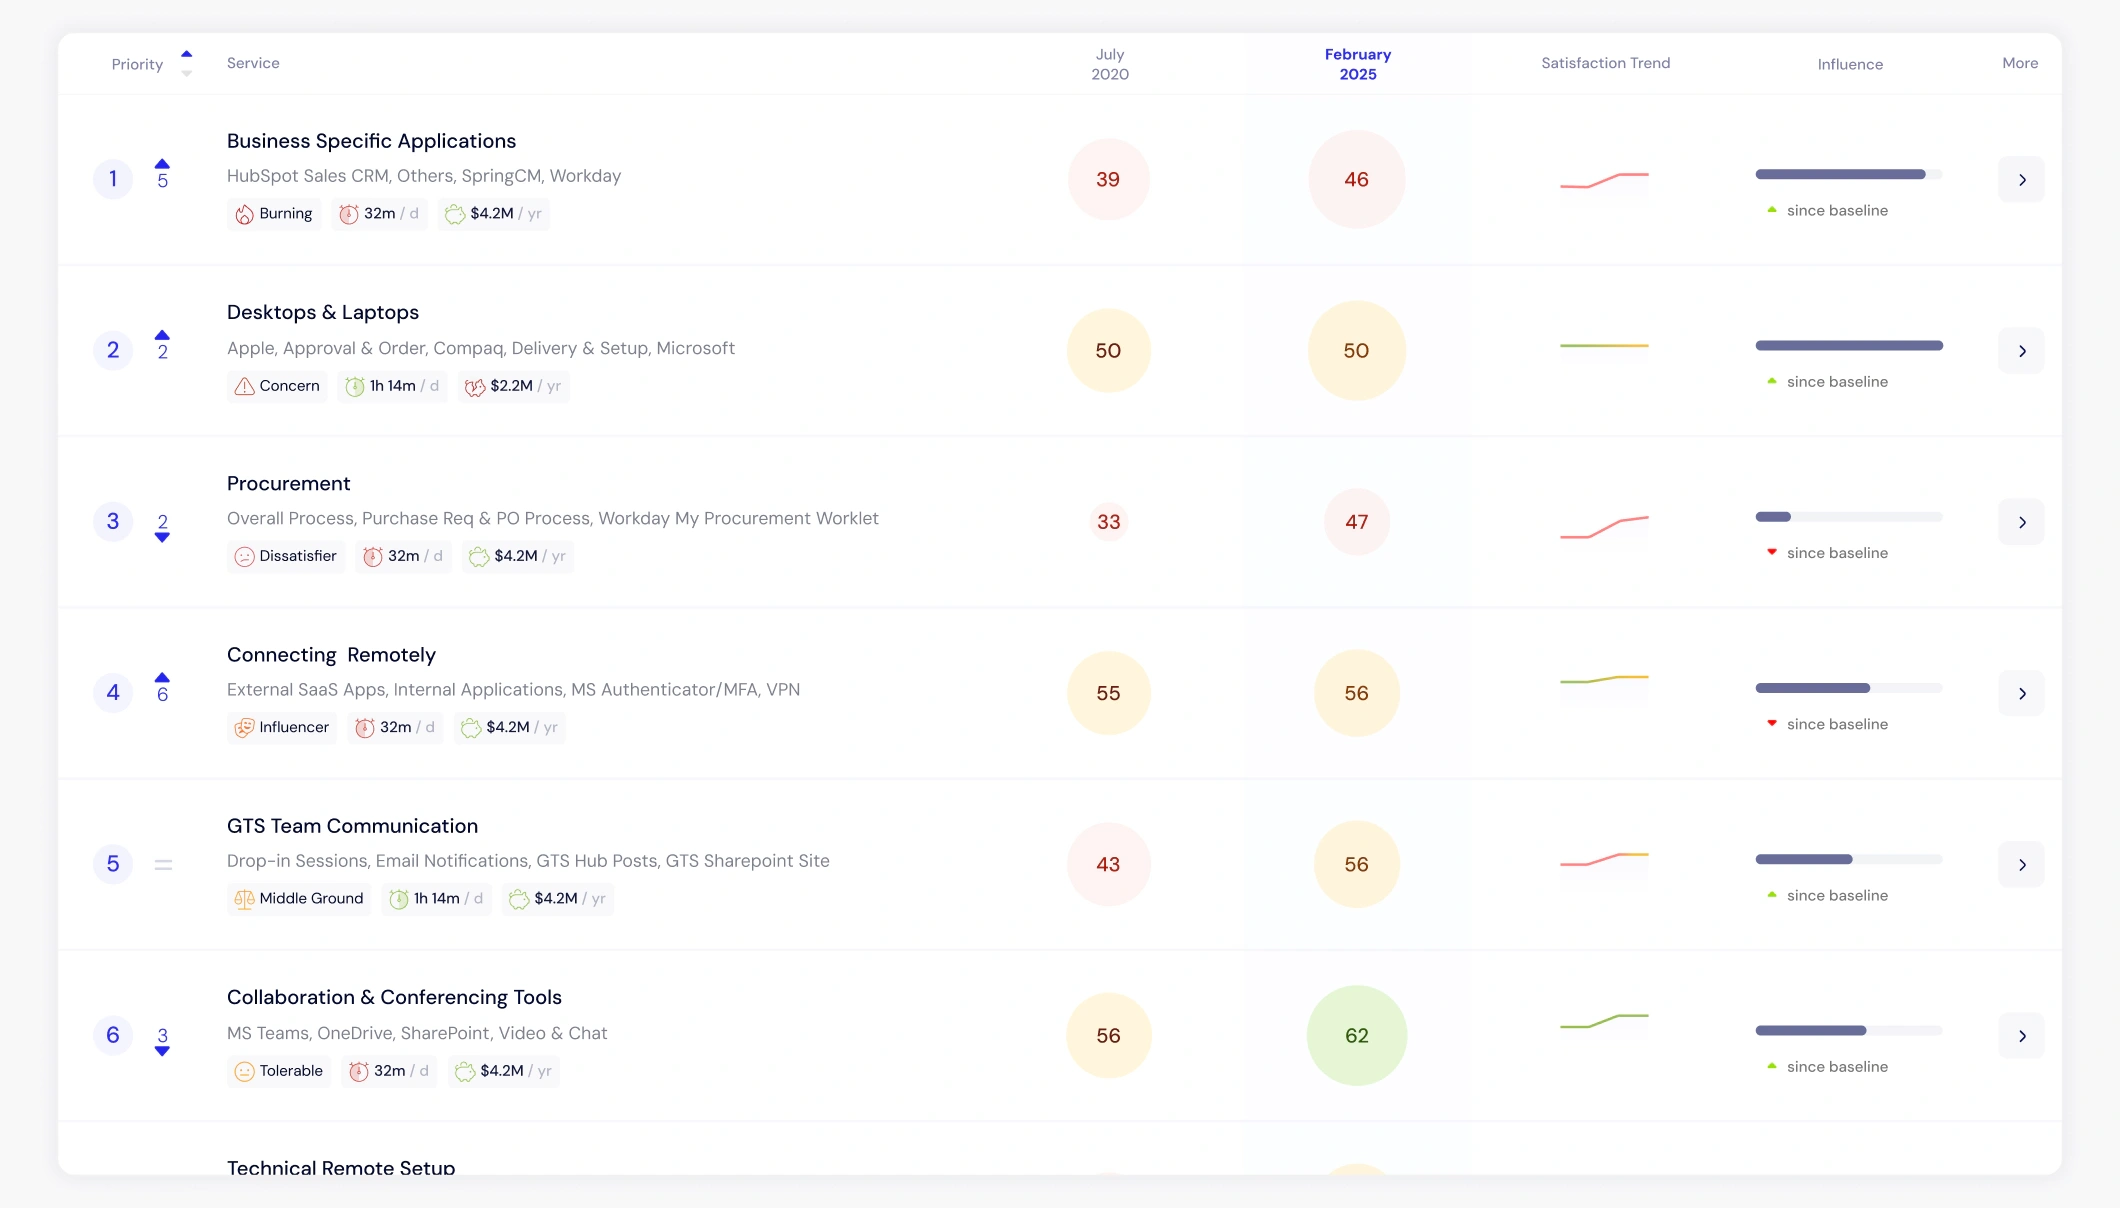This screenshot has width=2120, height=1208.
Task: Open the Desktops & Laptops service title
Action: pos(323,312)
